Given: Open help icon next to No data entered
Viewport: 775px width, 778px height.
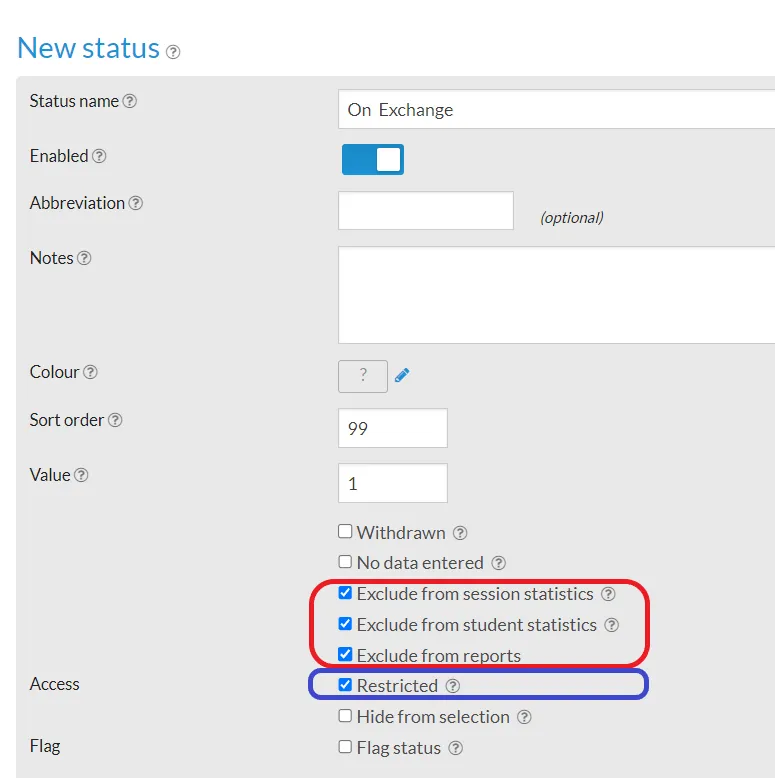Looking at the screenshot, I should click(x=498, y=563).
